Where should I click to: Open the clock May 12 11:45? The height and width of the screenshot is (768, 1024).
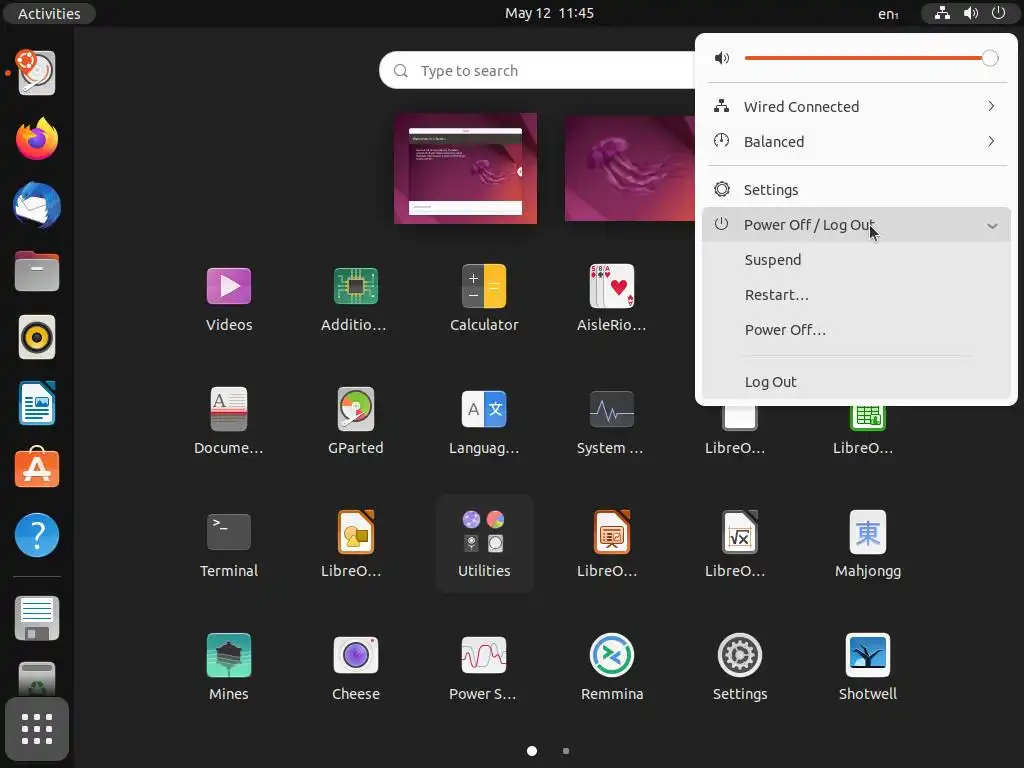click(549, 13)
